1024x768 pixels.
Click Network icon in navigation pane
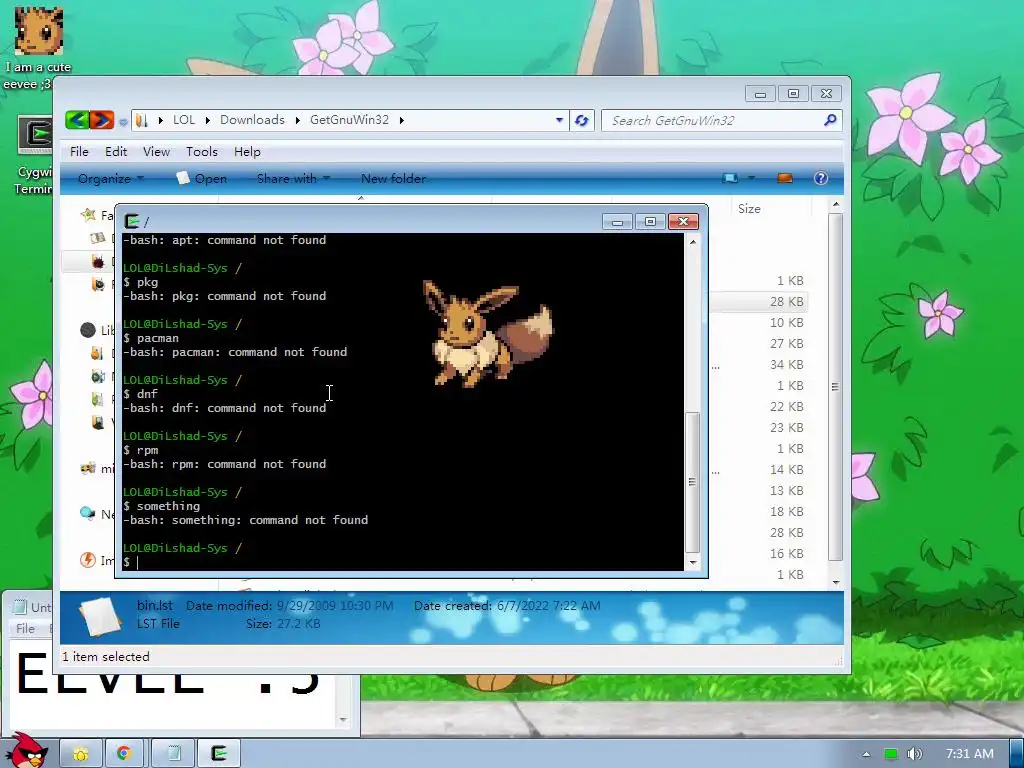[x=88, y=514]
